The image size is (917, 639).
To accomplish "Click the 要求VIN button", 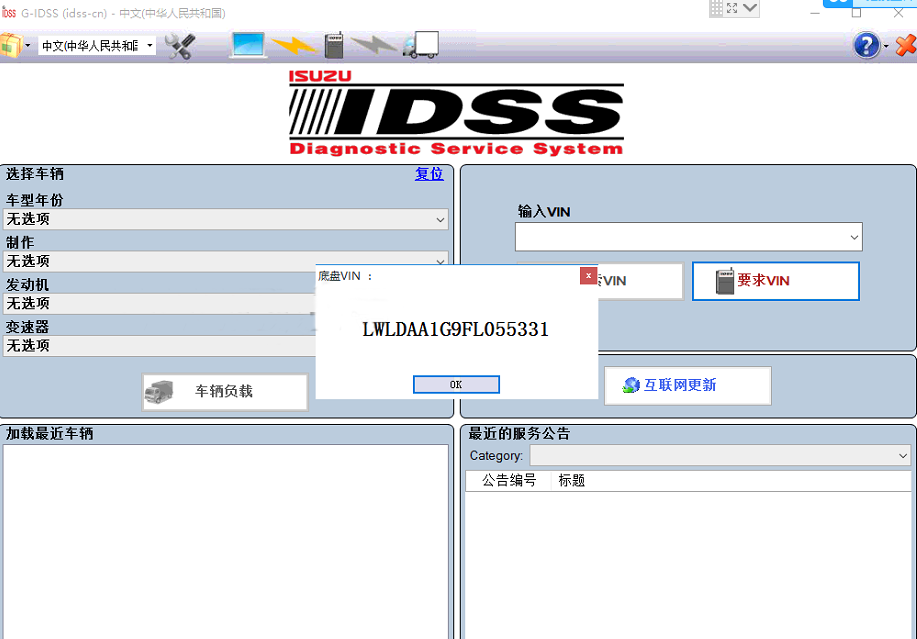I will (x=775, y=281).
